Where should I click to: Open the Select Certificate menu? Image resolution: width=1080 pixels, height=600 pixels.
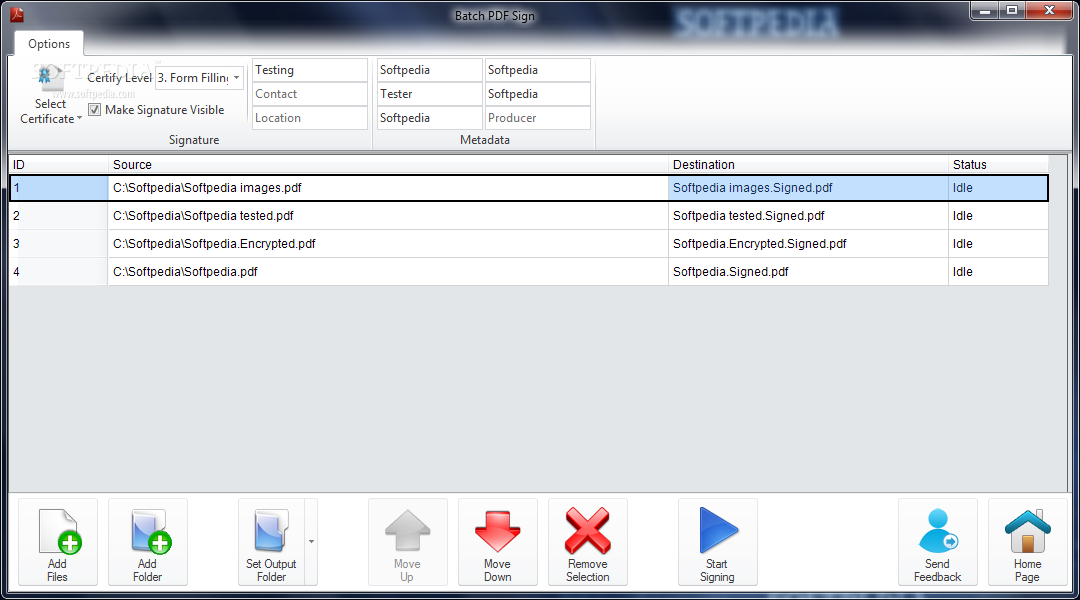(50, 96)
